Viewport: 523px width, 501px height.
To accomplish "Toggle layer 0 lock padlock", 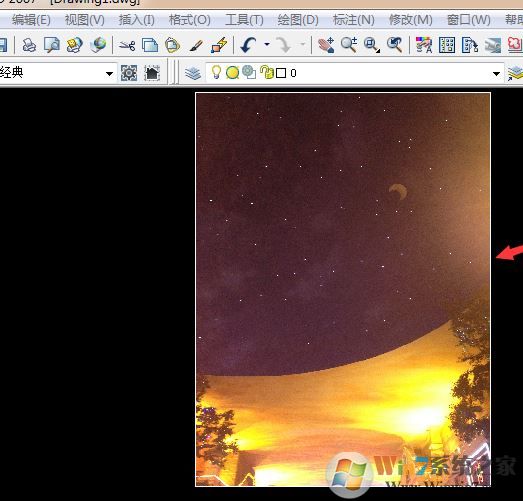I will click(x=267, y=72).
